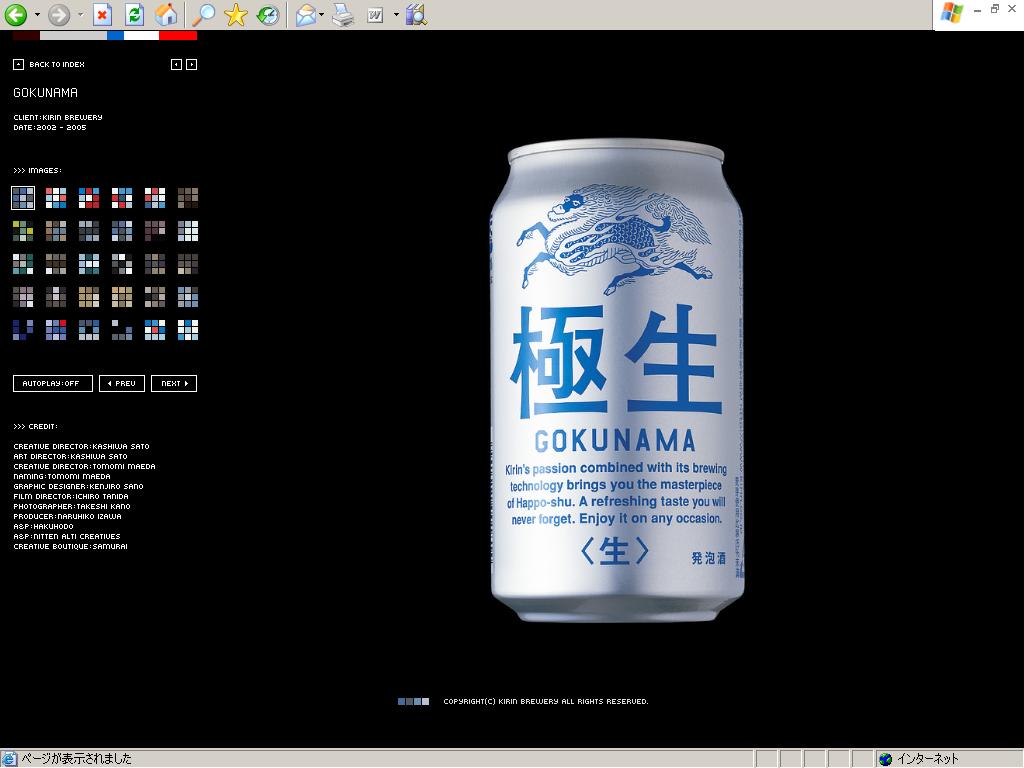Click the small left arrow box above the title
Image resolution: width=1024 pixels, height=768 pixels.
176,64
